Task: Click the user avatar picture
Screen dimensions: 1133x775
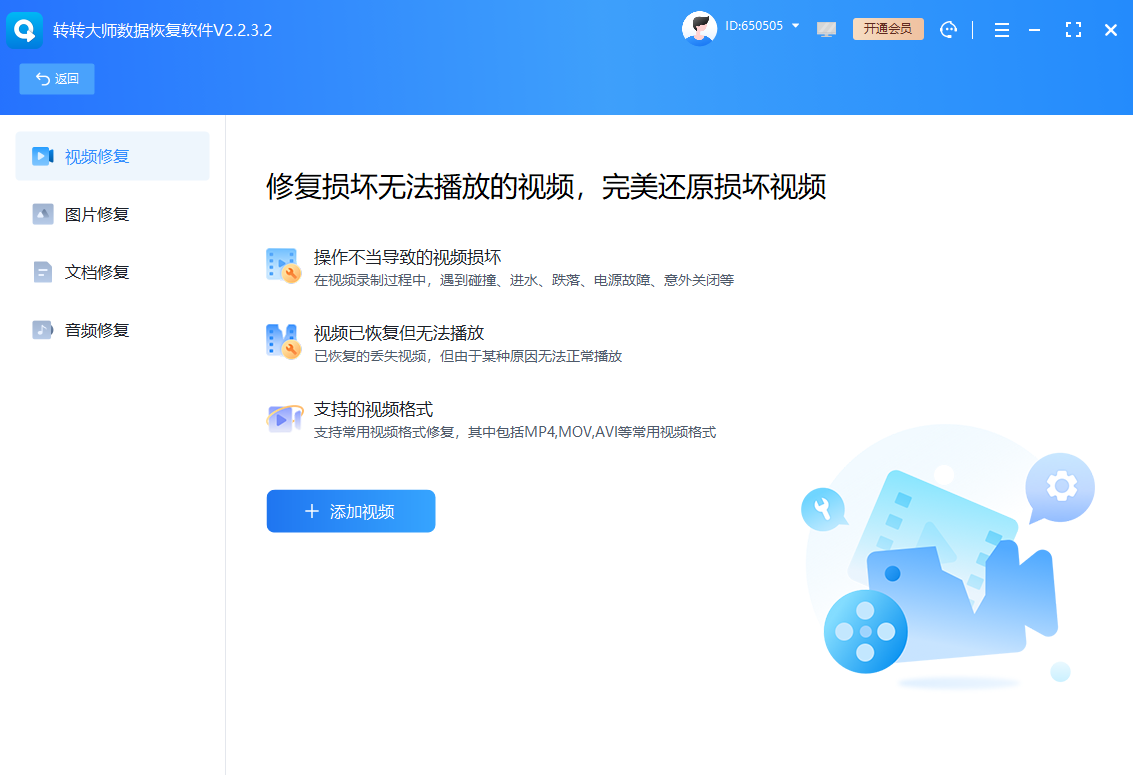Action: pyautogui.click(x=700, y=28)
